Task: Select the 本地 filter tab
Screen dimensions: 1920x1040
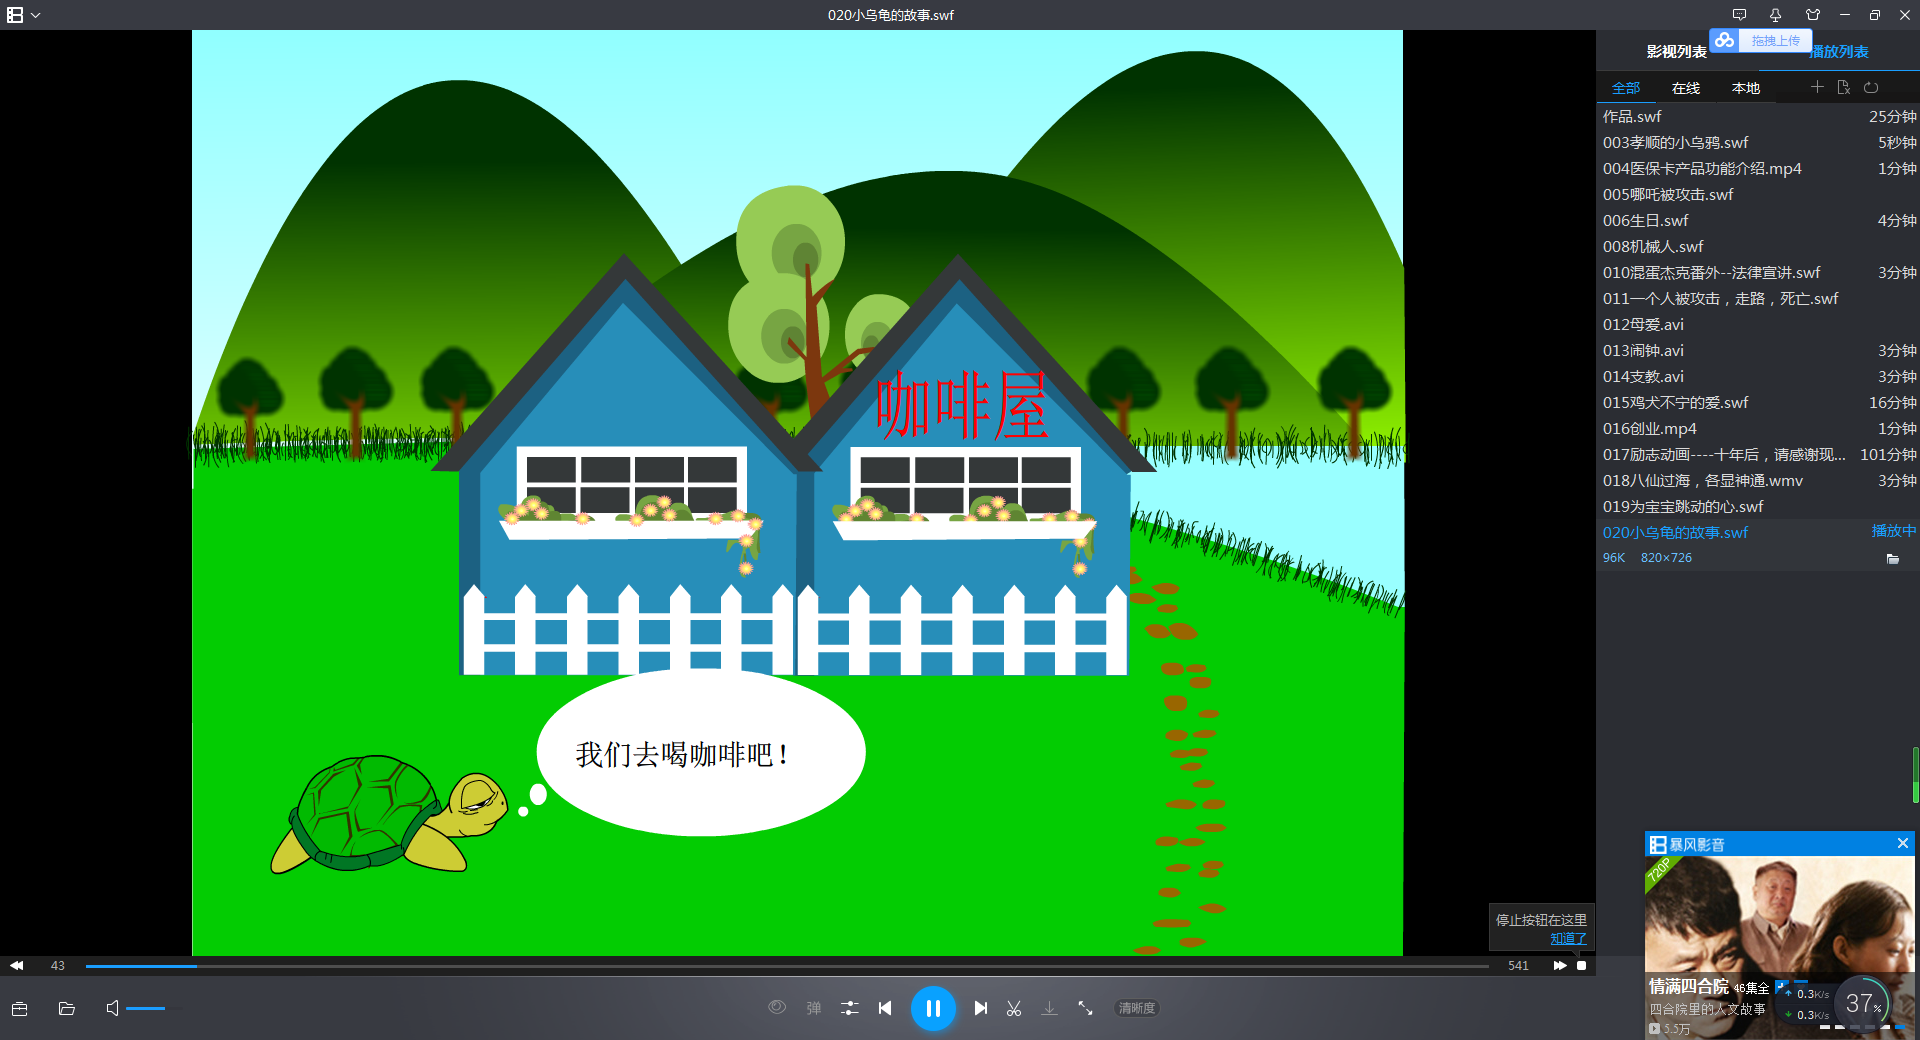Action: [x=1746, y=88]
